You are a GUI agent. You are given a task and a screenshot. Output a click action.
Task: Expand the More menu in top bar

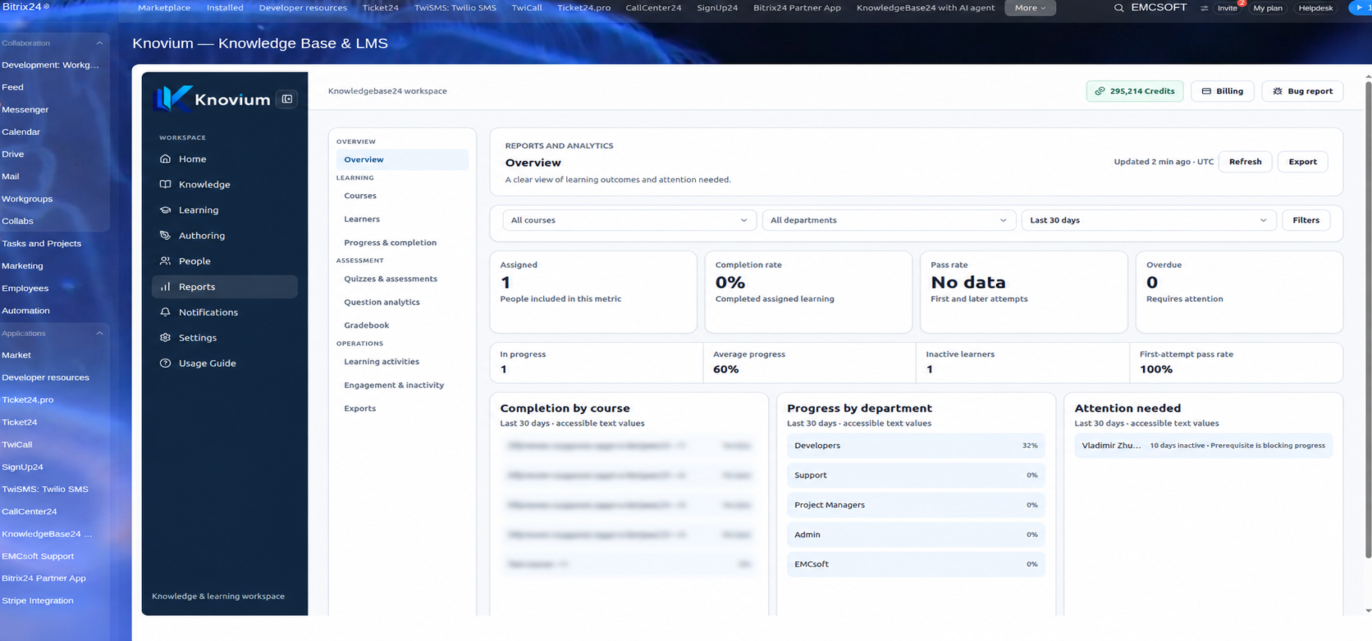click(x=1030, y=8)
